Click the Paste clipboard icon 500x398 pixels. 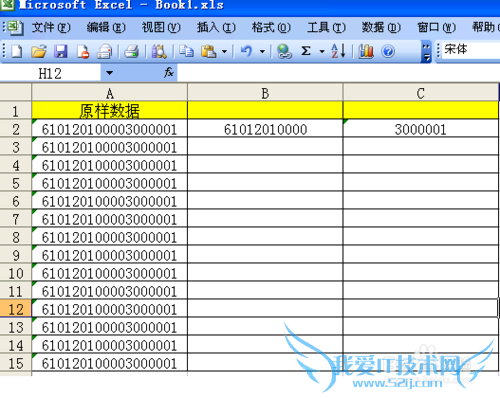pyautogui.click(x=209, y=52)
